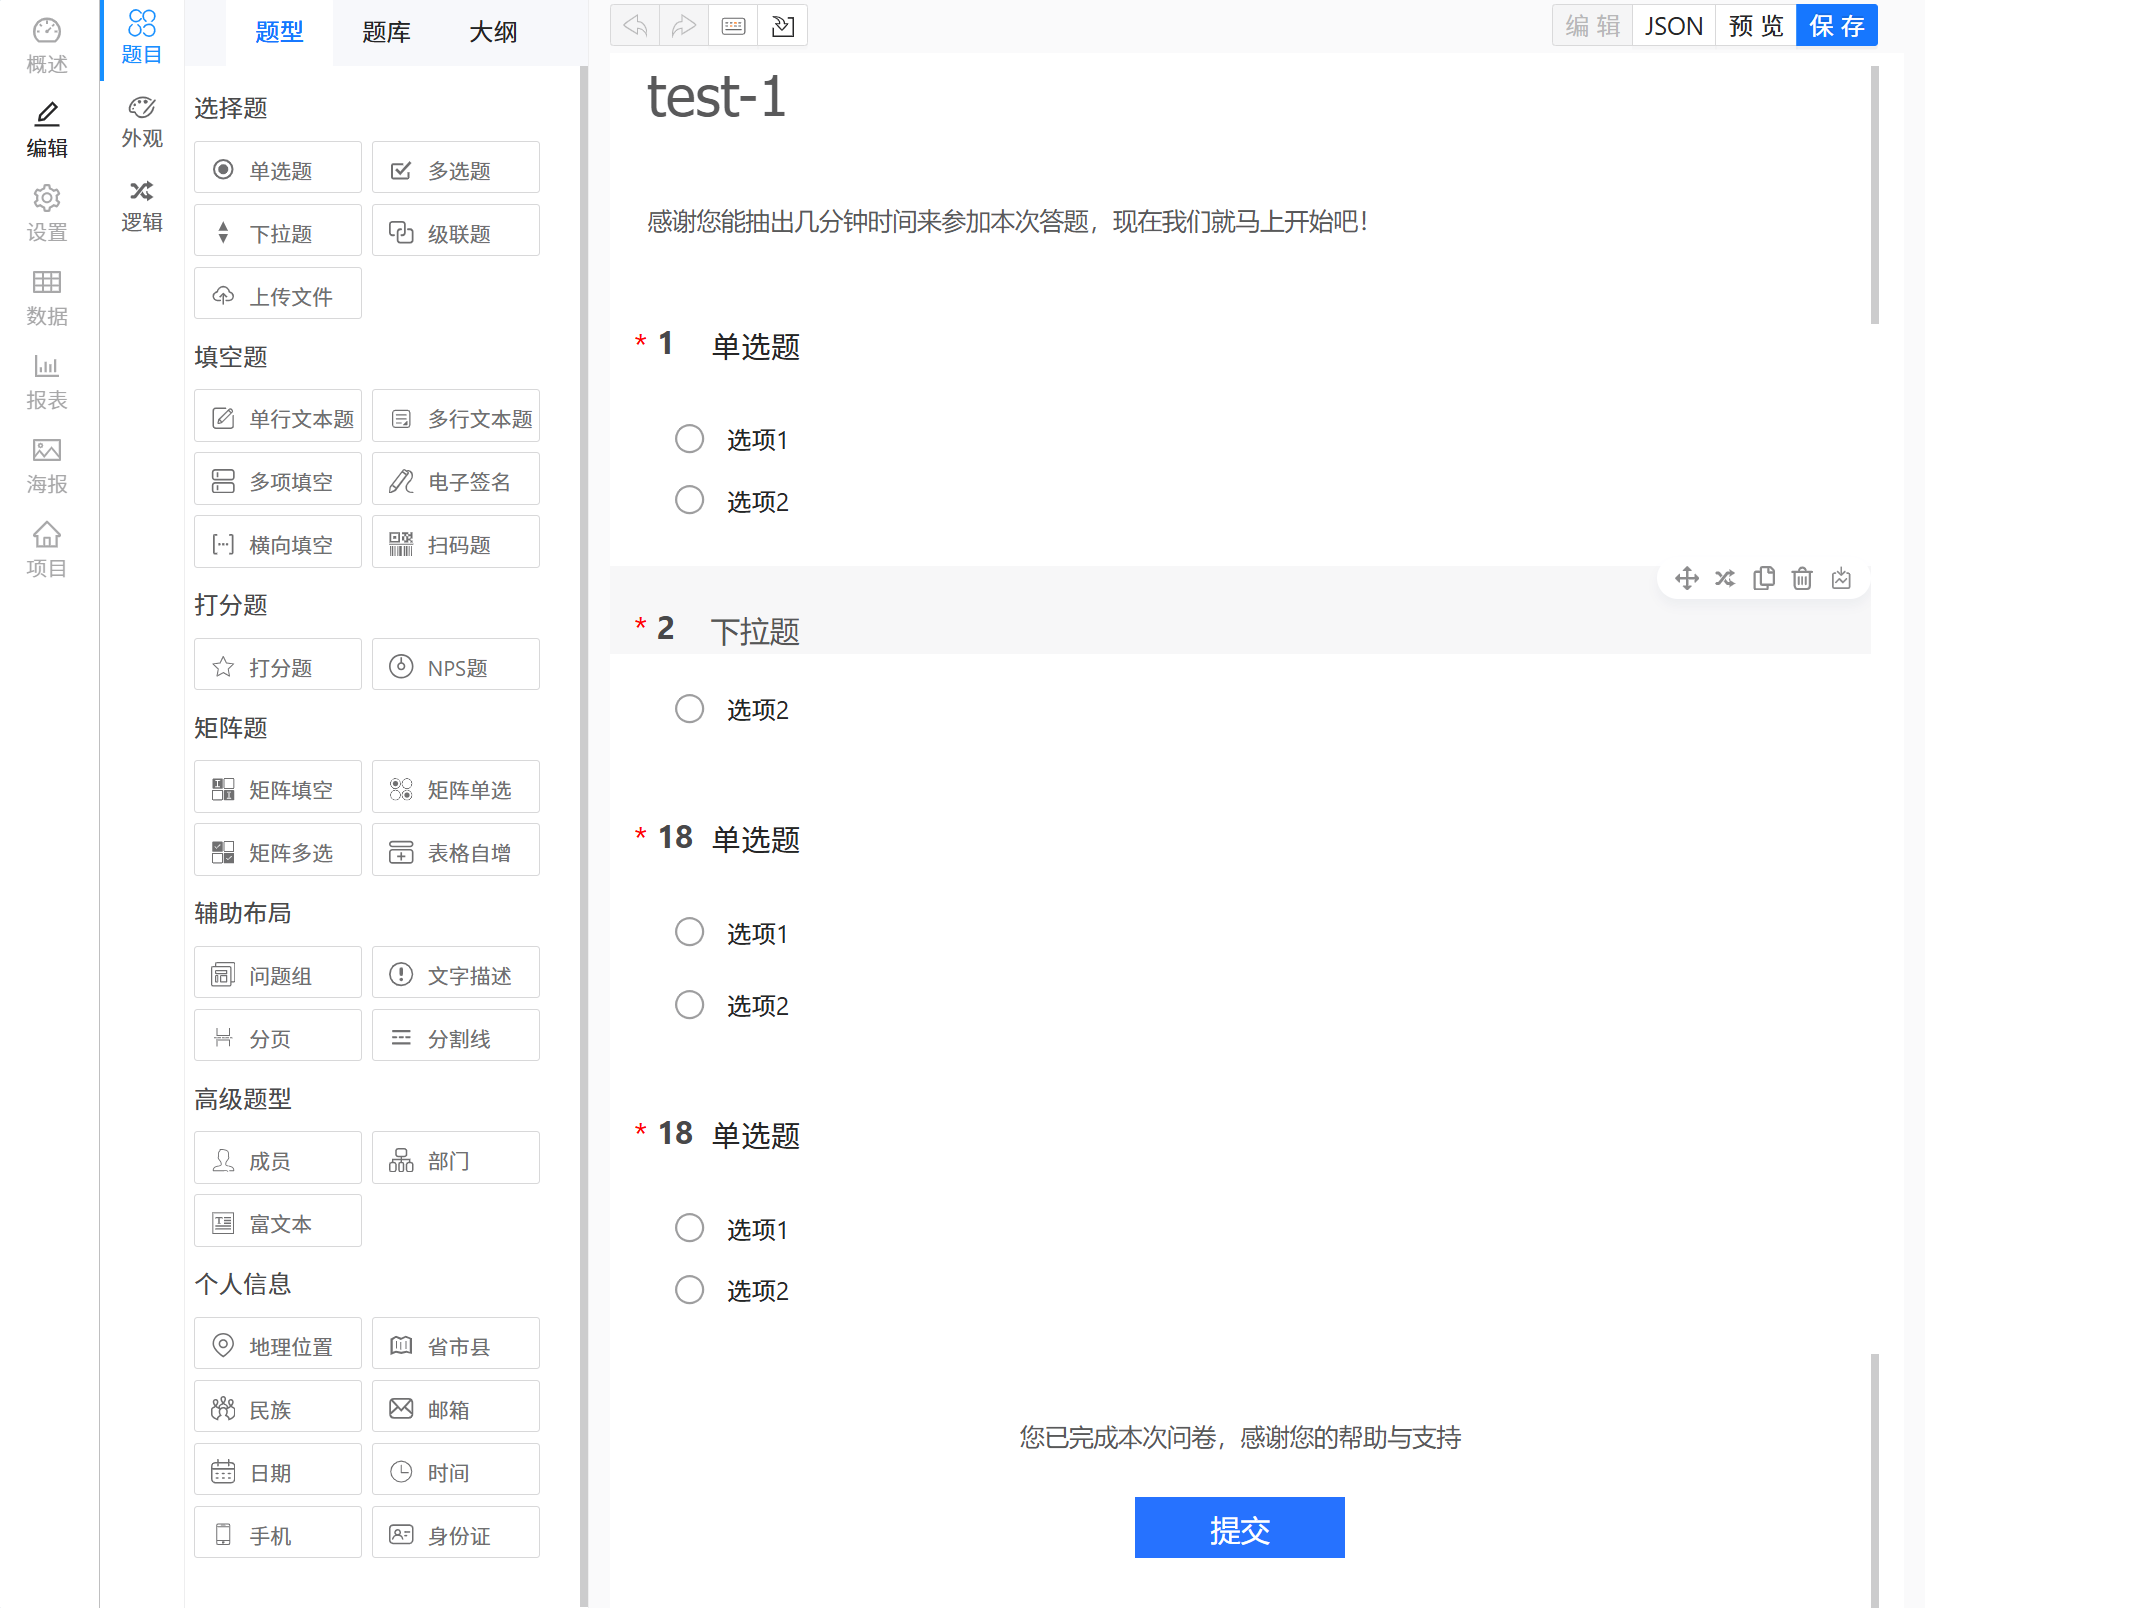Open the 外观 appearance panel
Viewport: 2153px width, 1608px height.
pyautogui.click(x=142, y=122)
